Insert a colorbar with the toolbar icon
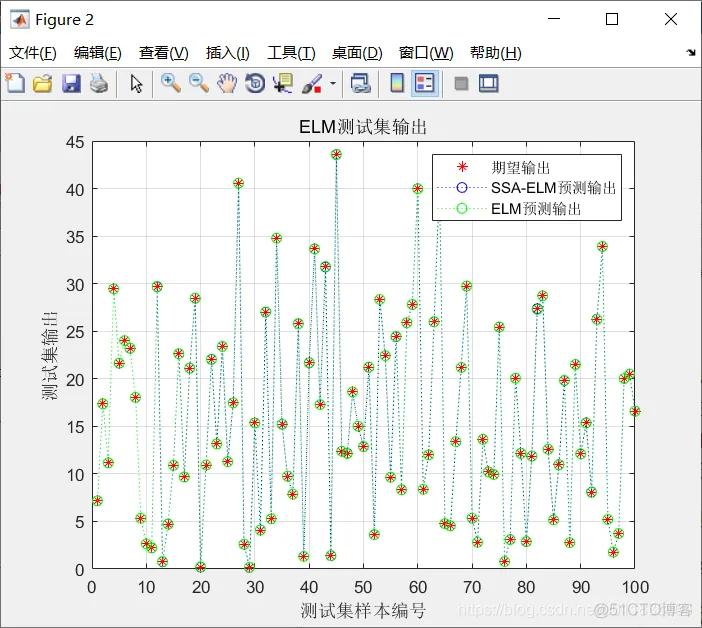702x628 pixels. 397,83
